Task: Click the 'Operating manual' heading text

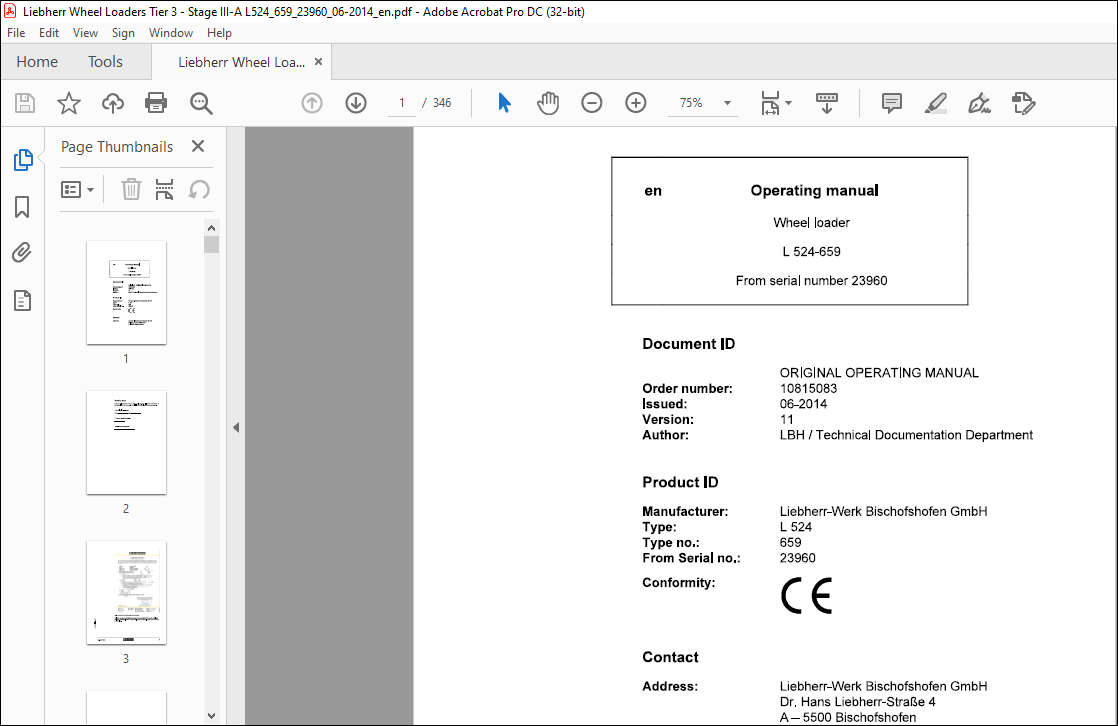Action: (814, 190)
